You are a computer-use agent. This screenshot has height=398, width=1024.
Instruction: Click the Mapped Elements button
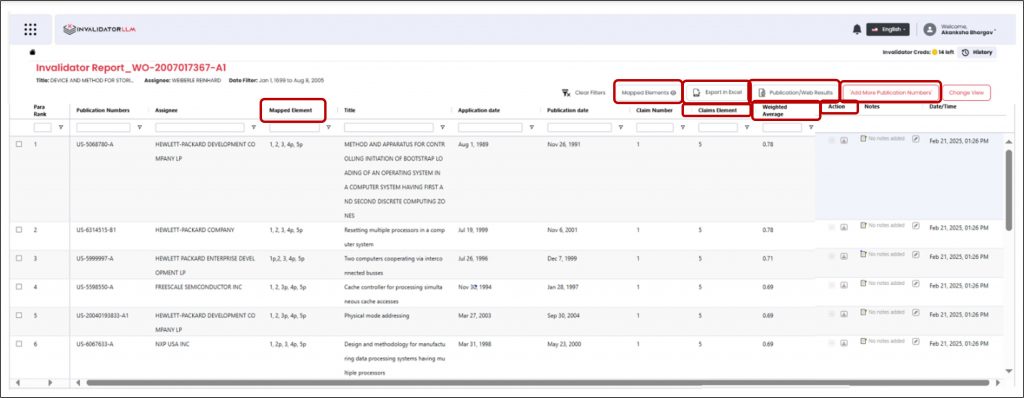tap(648, 93)
